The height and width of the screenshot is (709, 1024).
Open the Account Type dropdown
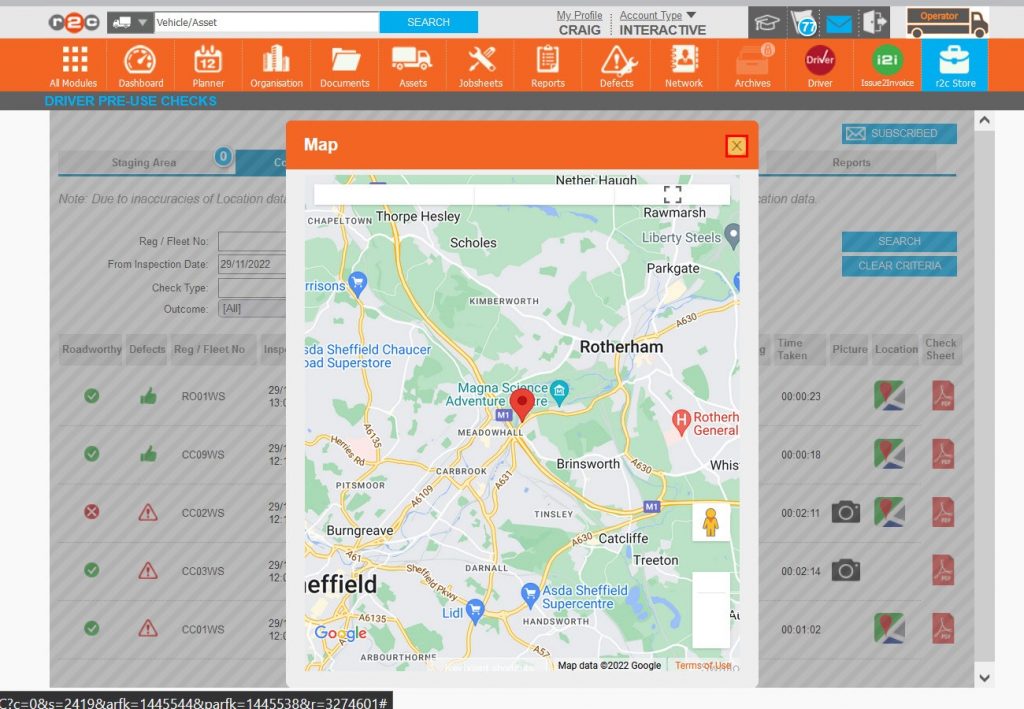(654, 15)
